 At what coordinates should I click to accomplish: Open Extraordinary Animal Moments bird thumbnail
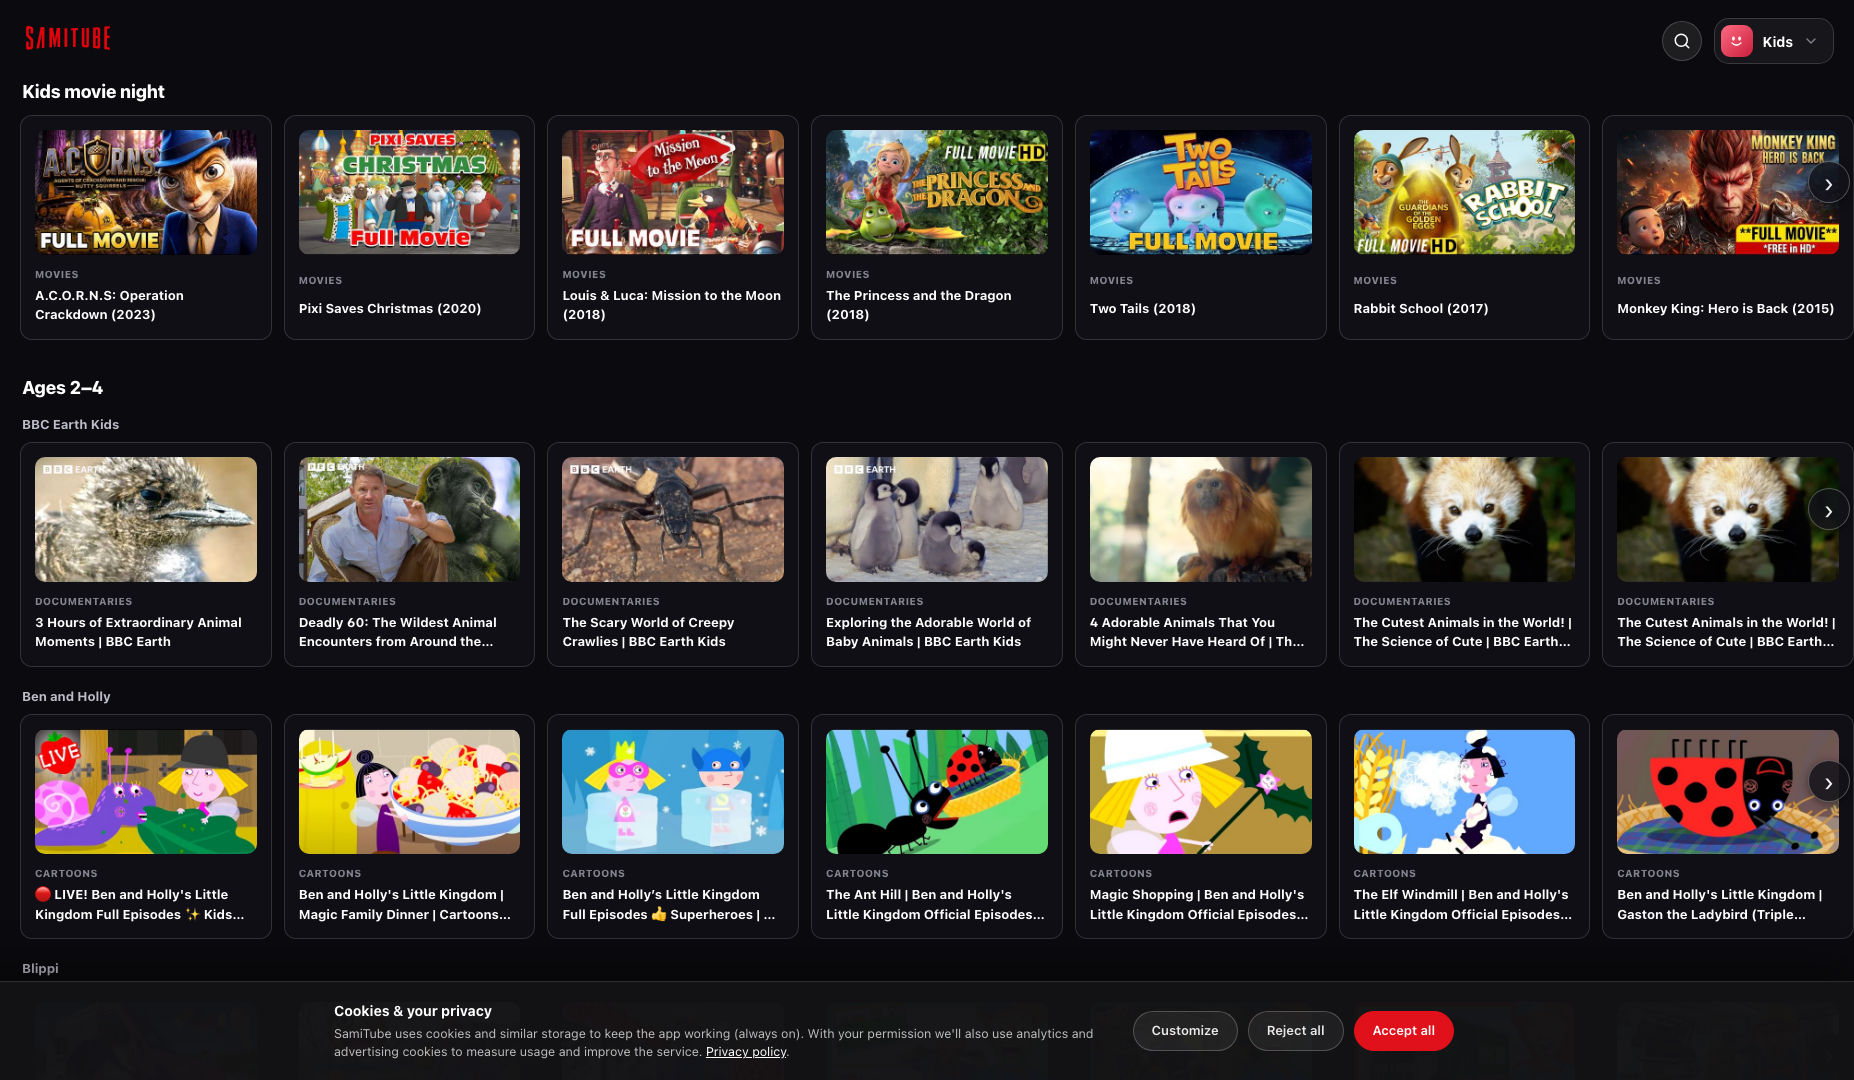(146, 519)
